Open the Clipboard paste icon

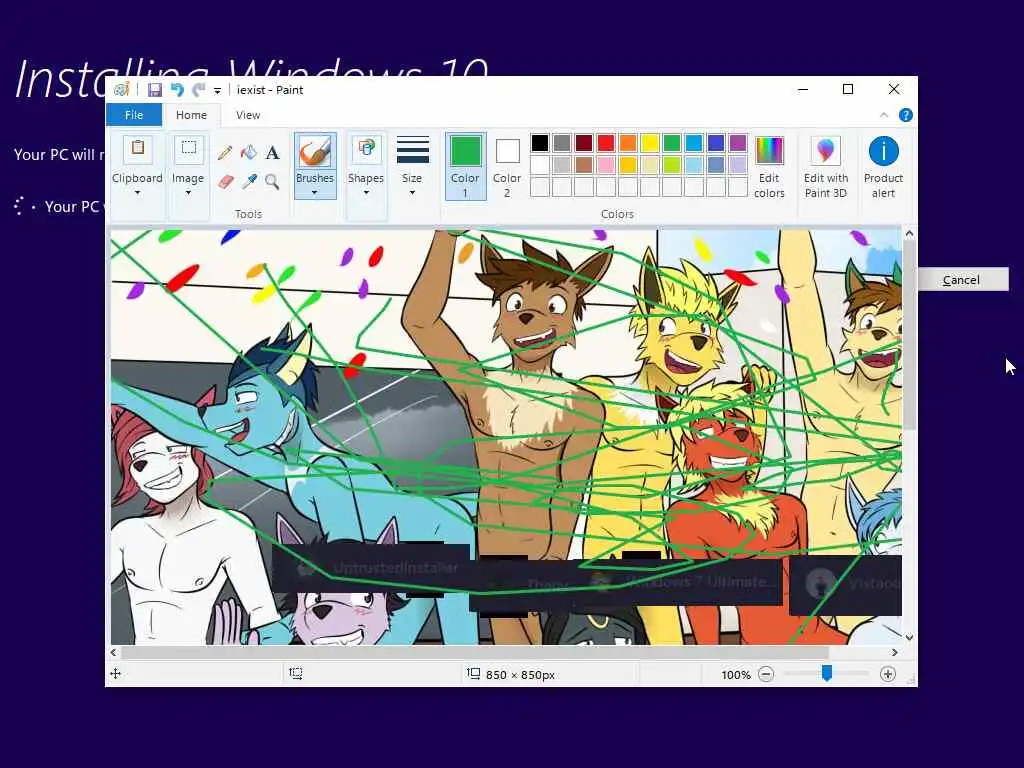pos(137,149)
